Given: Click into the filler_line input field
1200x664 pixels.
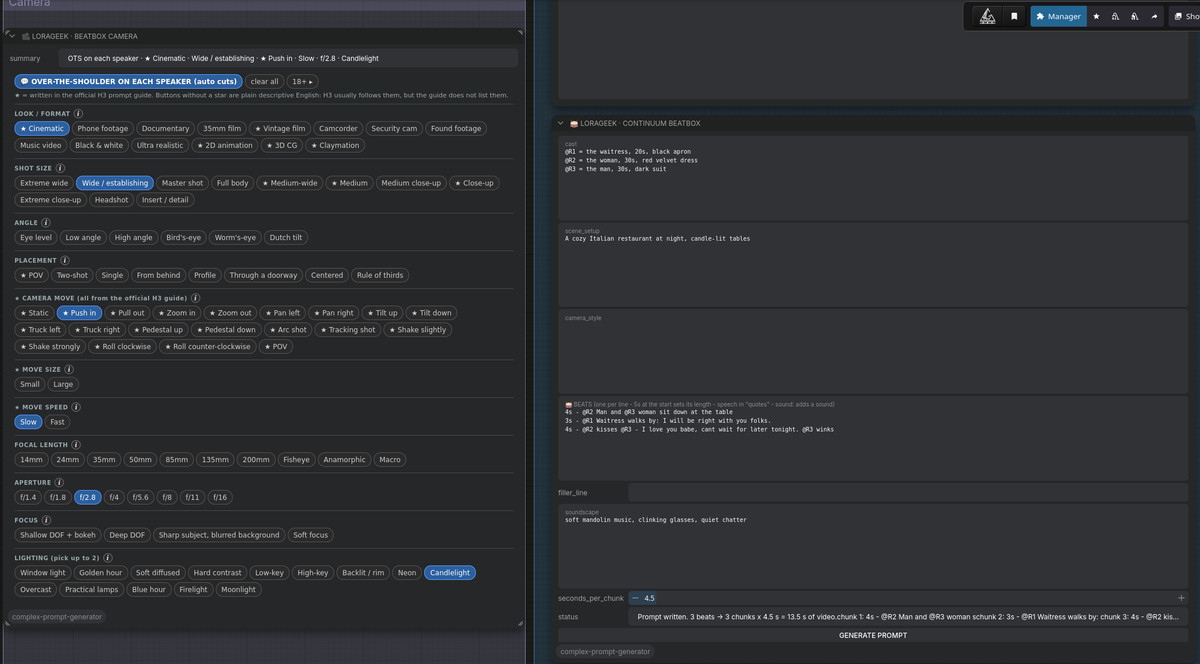Looking at the screenshot, I should (x=908, y=492).
